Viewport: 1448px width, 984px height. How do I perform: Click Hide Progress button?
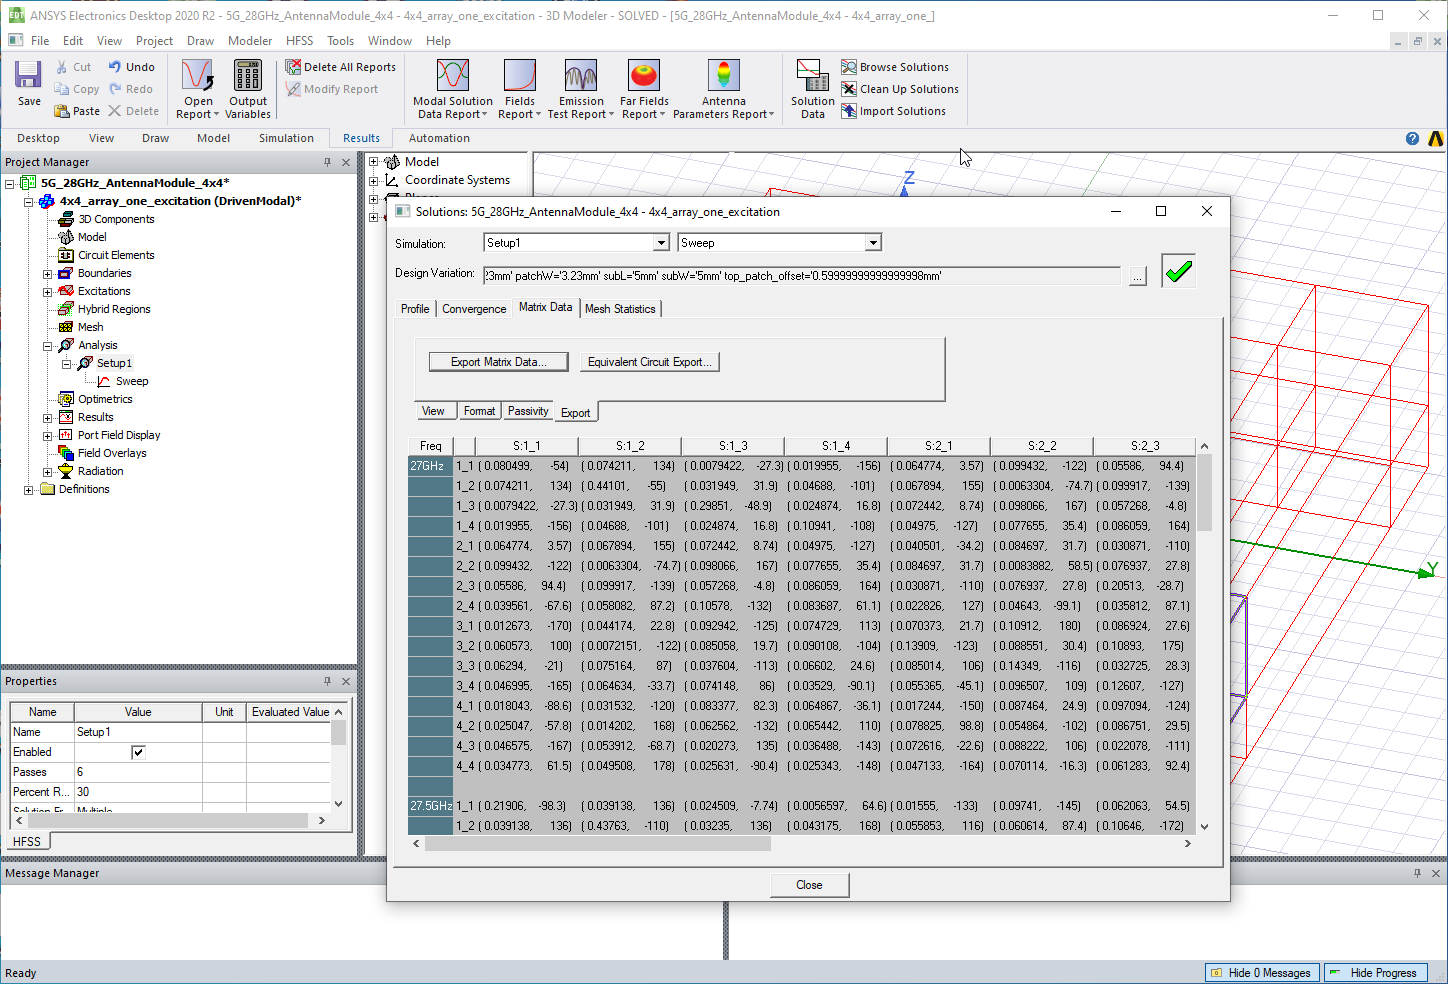pos(1375,972)
